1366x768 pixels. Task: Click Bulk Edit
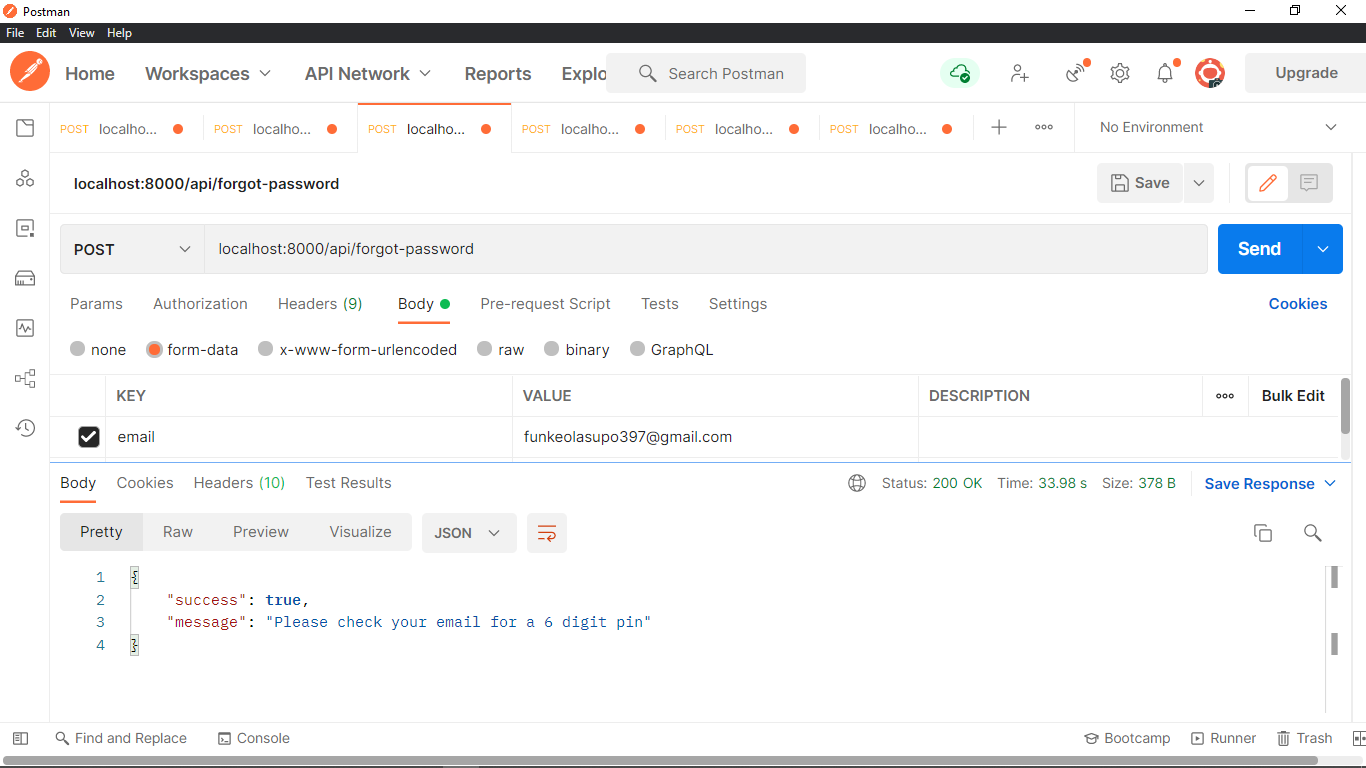(x=1293, y=396)
